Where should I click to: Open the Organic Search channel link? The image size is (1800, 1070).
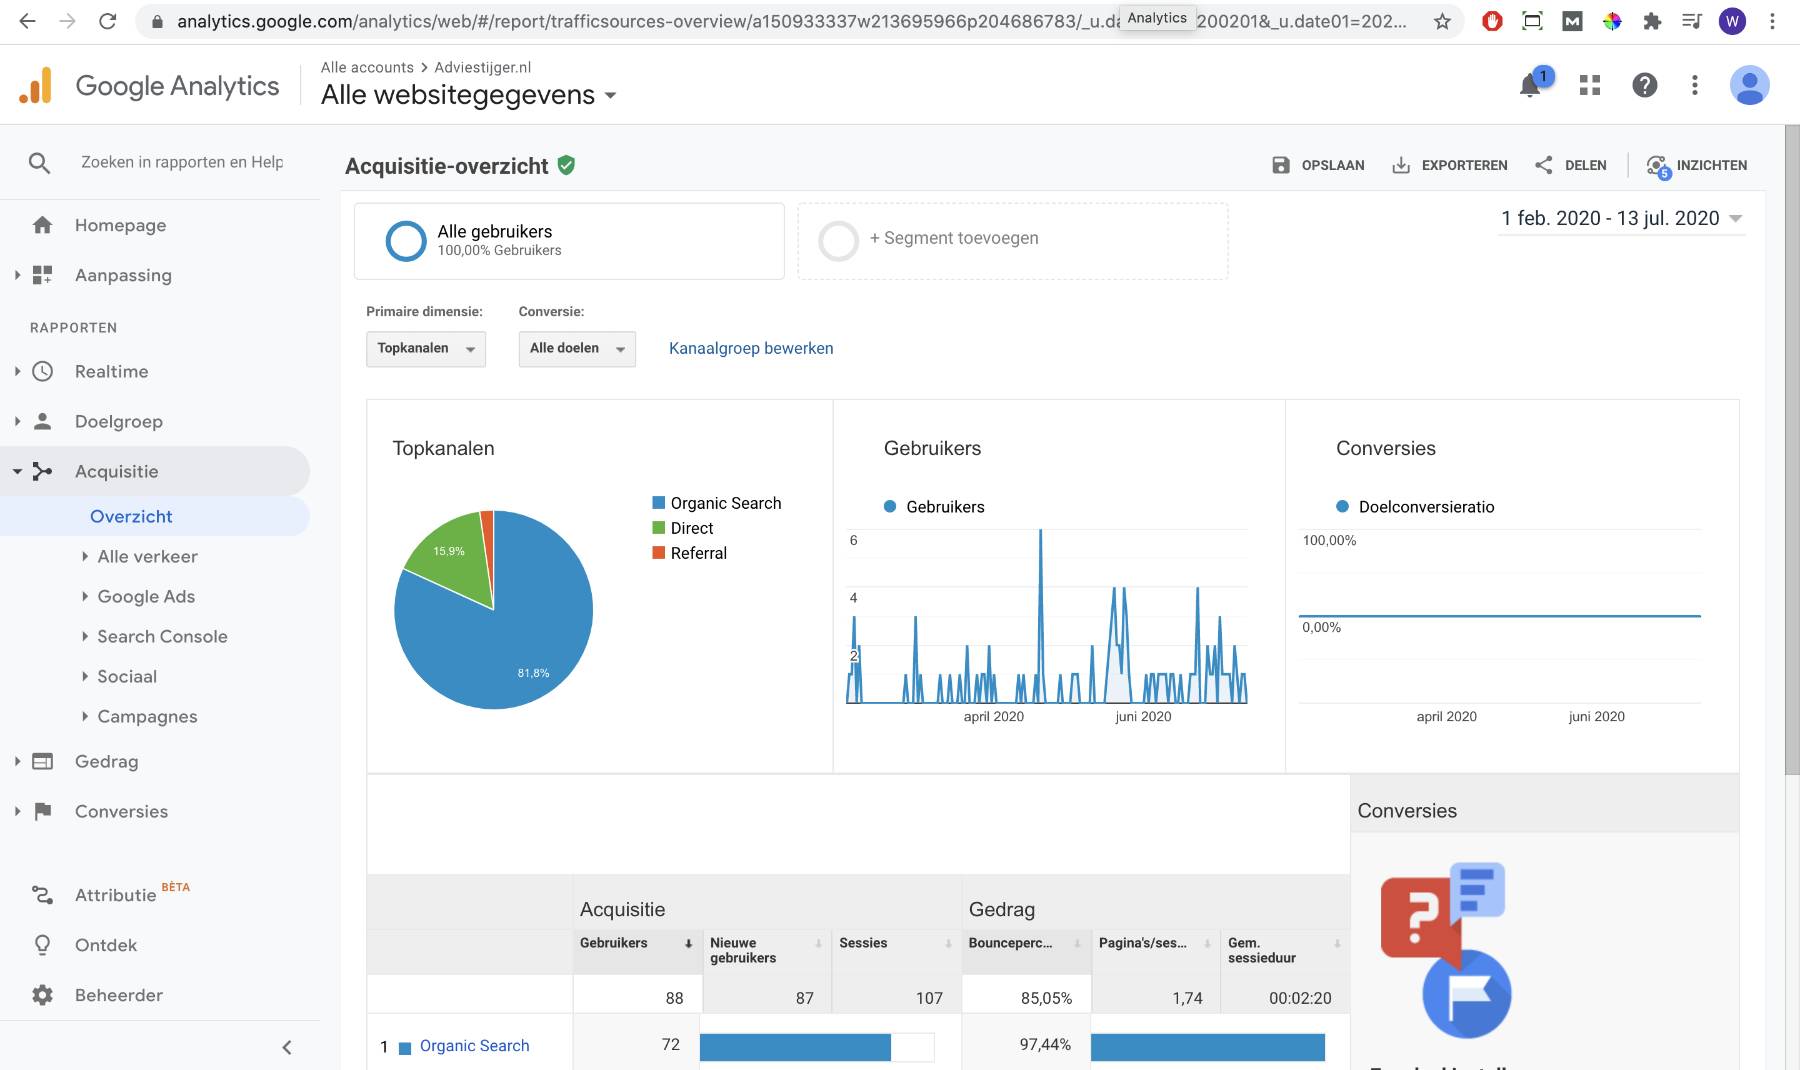point(474,1045)
